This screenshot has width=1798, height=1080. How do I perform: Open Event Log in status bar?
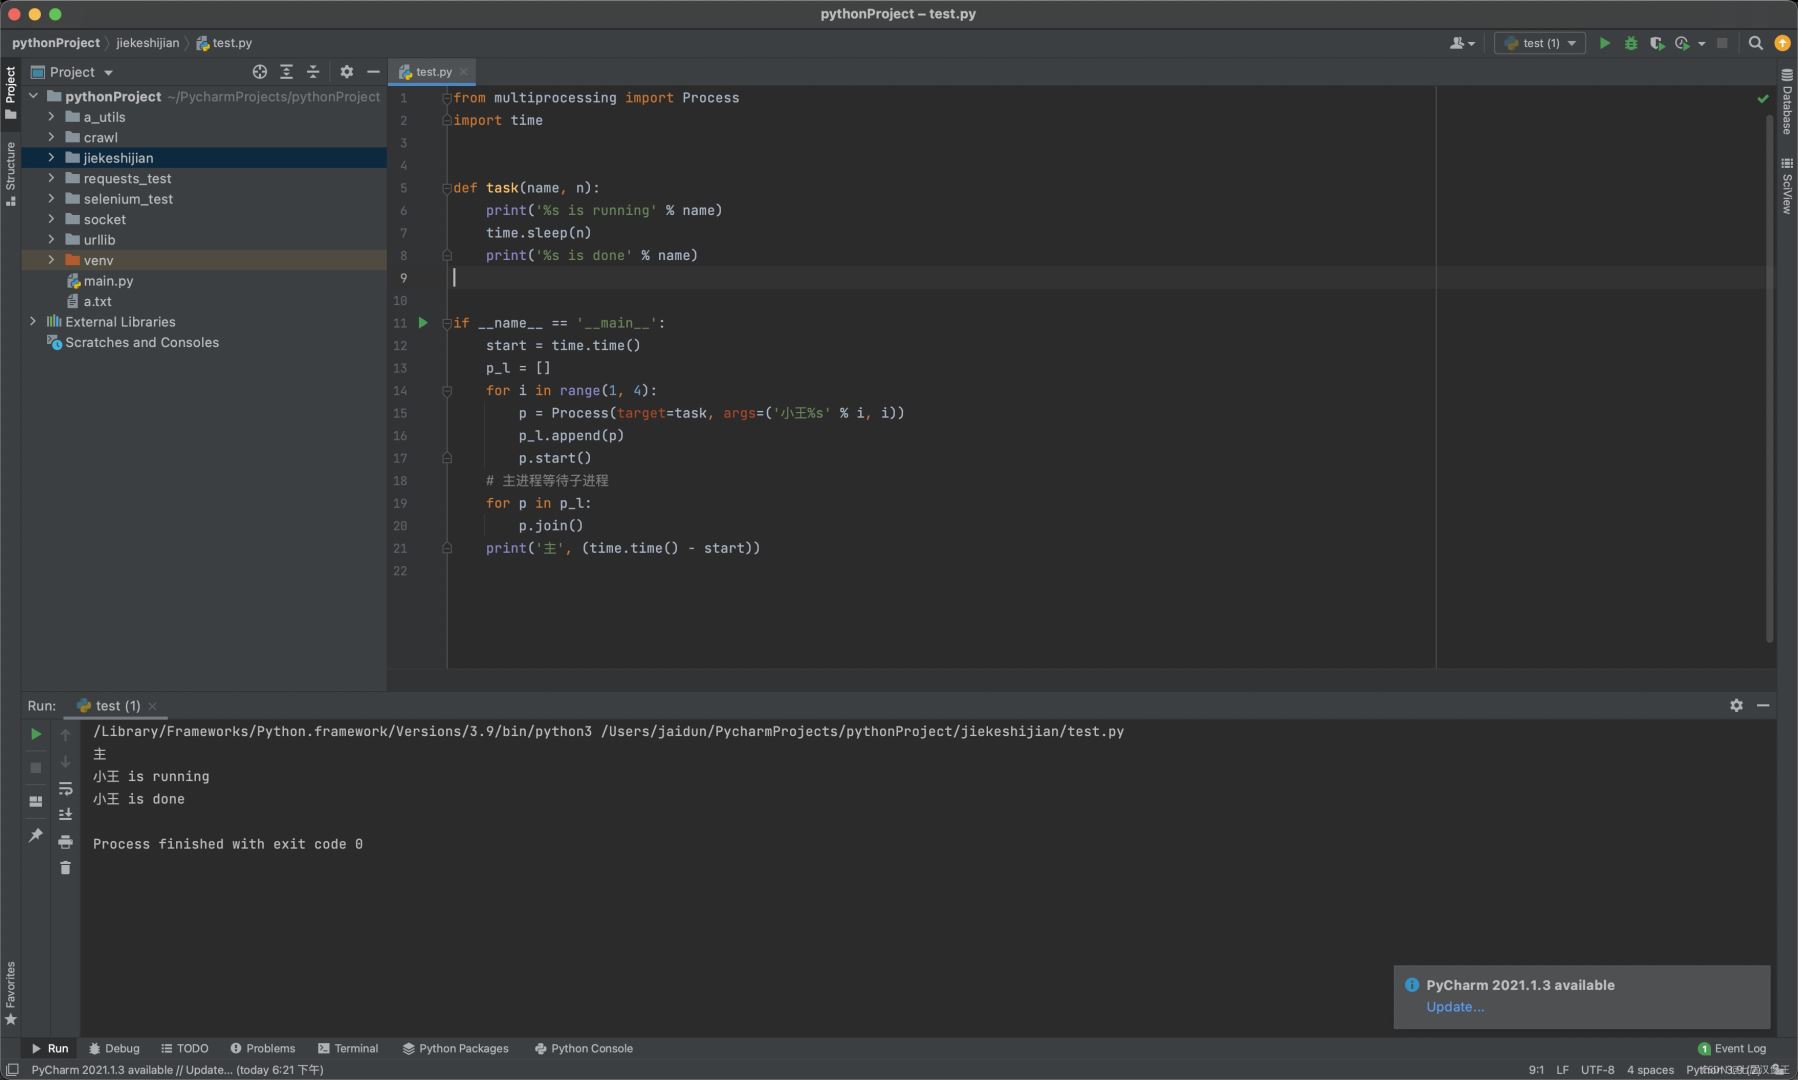1732,1048
